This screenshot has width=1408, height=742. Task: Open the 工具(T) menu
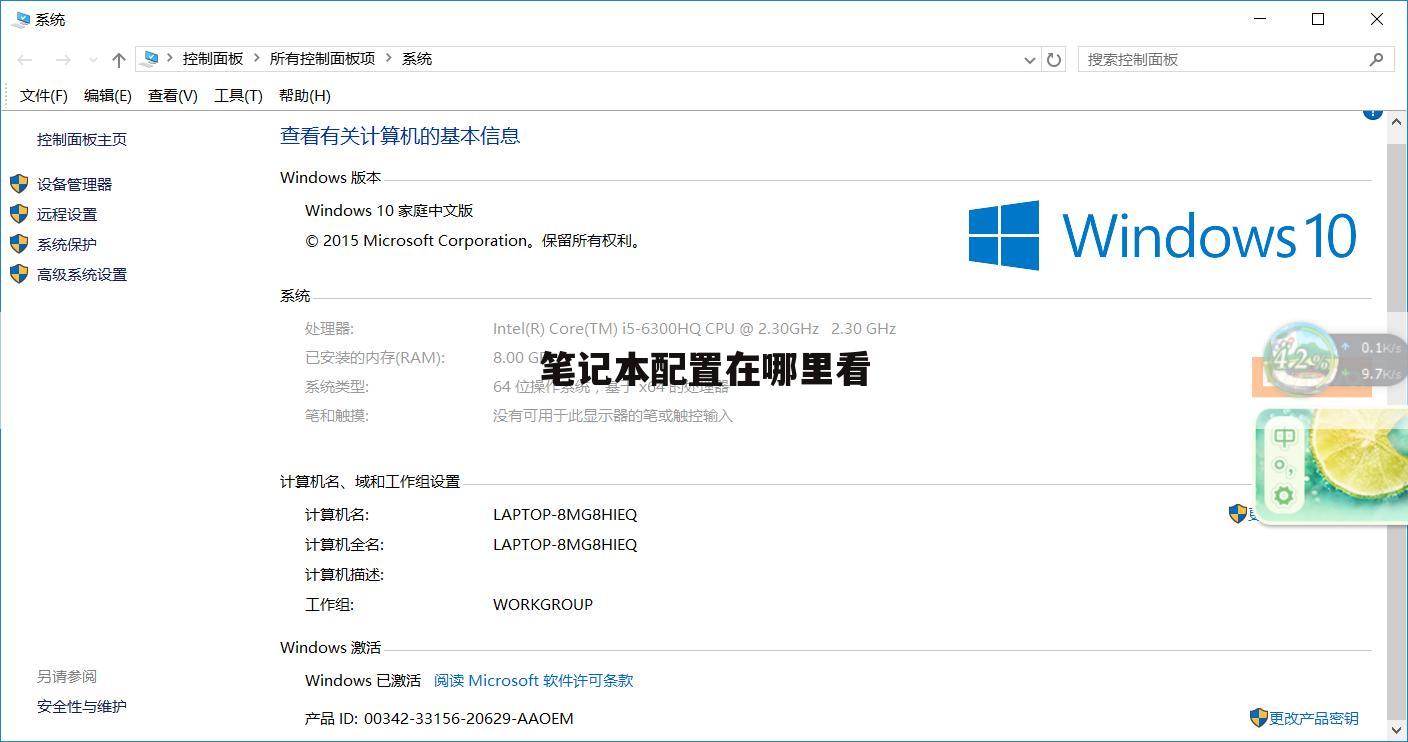pos(238,96)
